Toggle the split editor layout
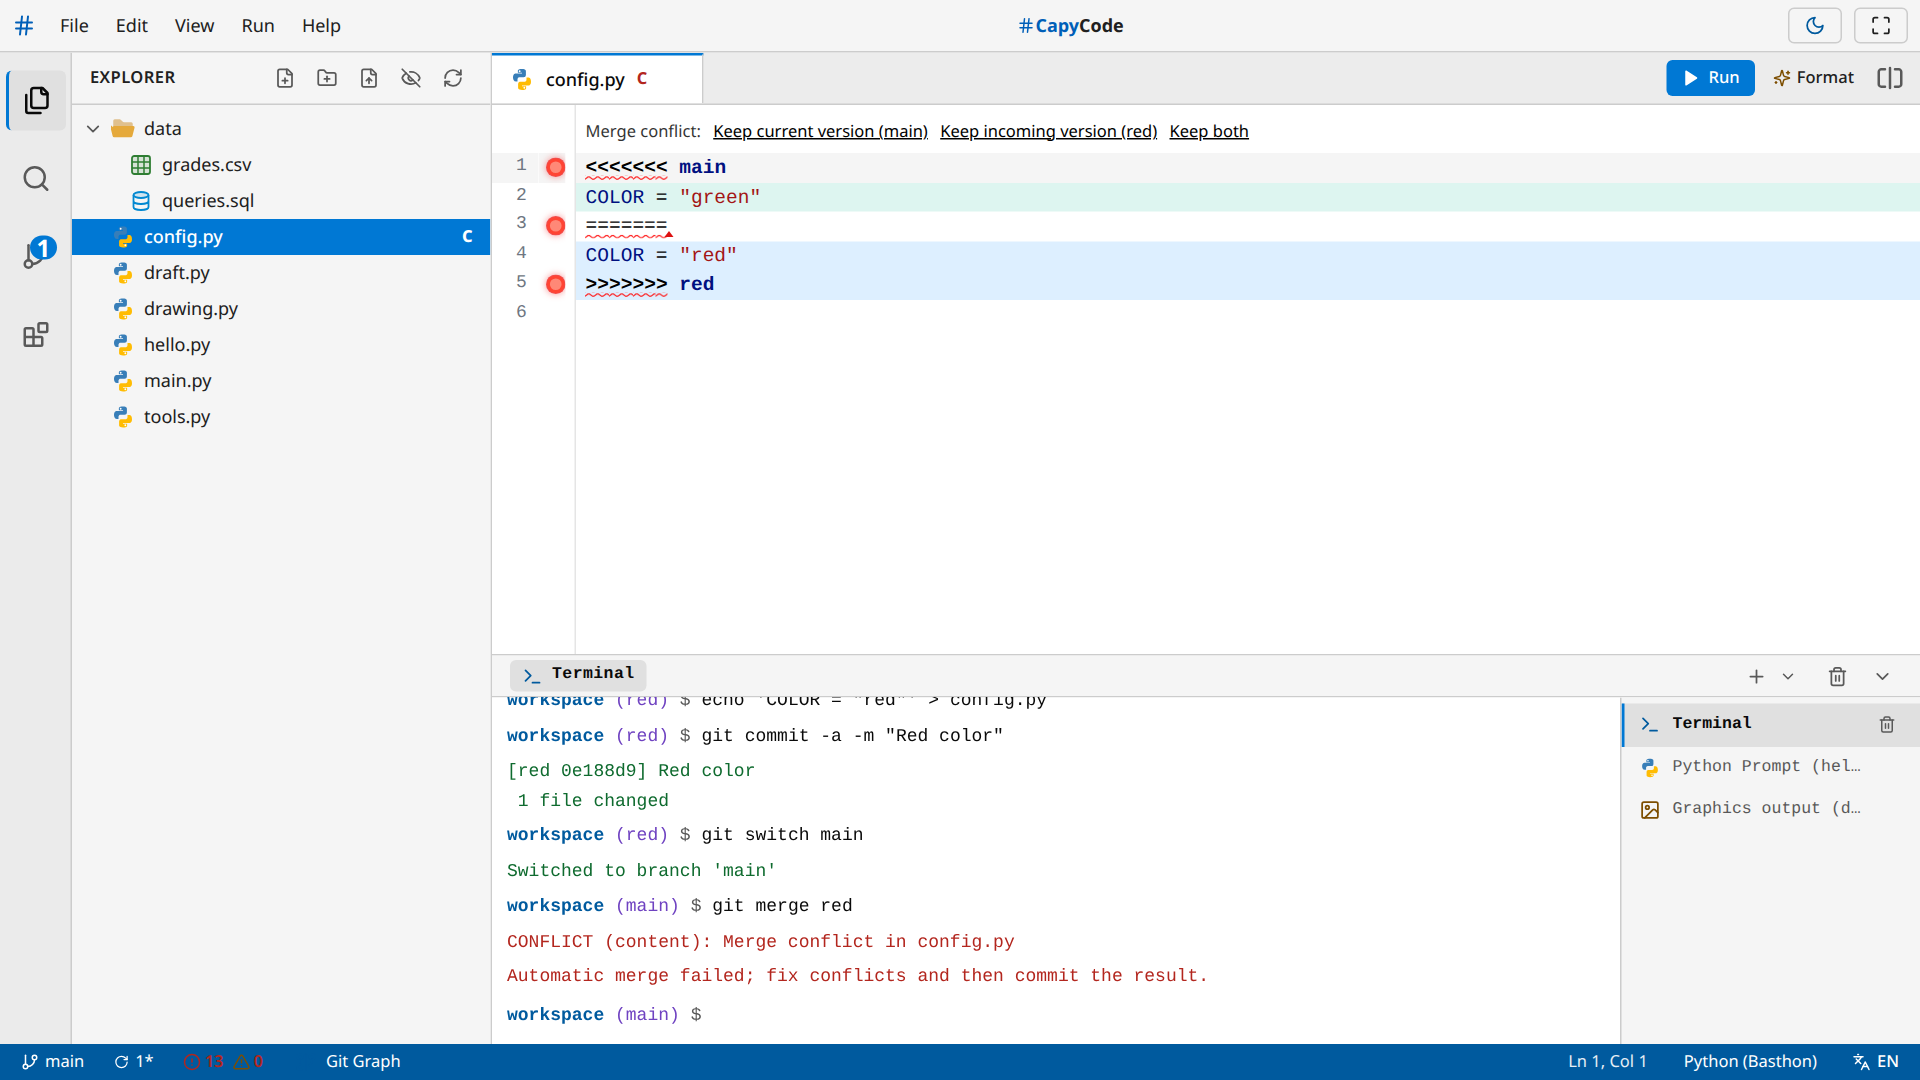 1890,78
